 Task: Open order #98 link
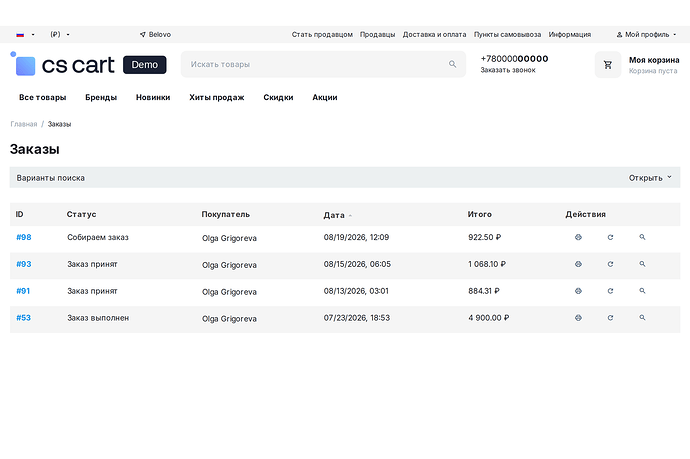point(24,237)
